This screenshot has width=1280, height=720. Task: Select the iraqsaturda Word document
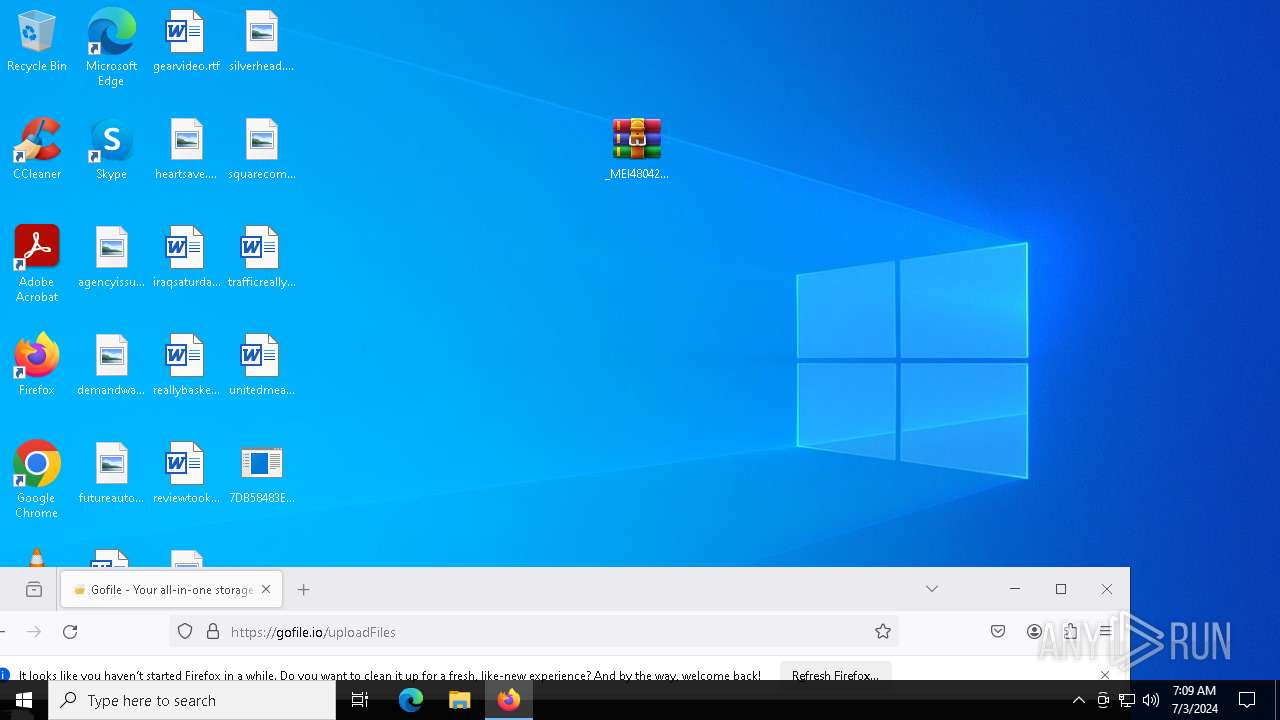[186, 257]
